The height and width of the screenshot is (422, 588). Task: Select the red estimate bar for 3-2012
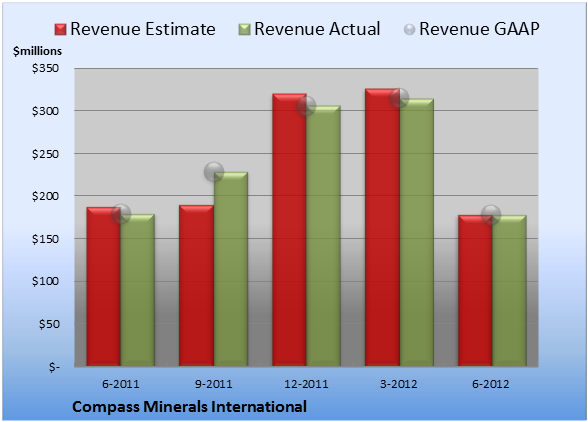click(382, 227)
